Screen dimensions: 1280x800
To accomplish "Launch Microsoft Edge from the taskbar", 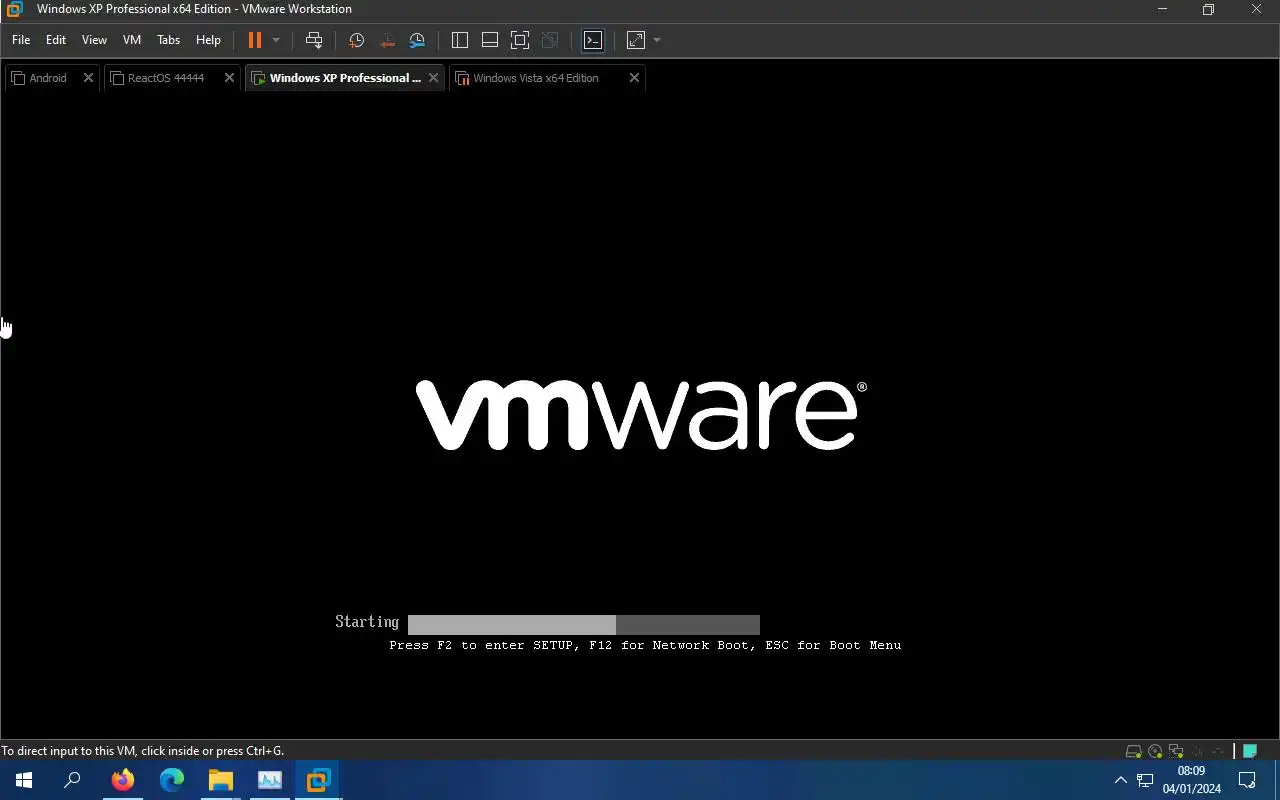I will coord(172,780).
